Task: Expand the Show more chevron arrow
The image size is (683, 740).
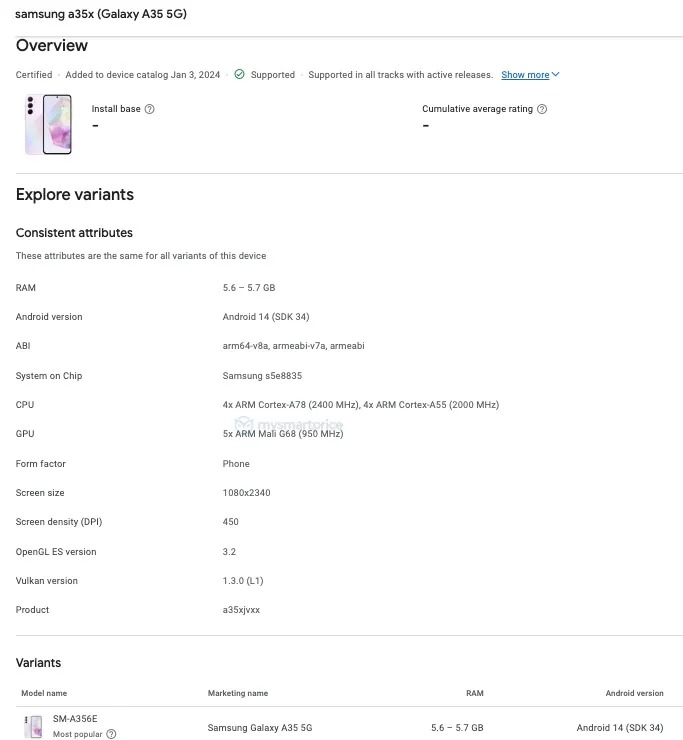Action: click(x=556, y=75)
